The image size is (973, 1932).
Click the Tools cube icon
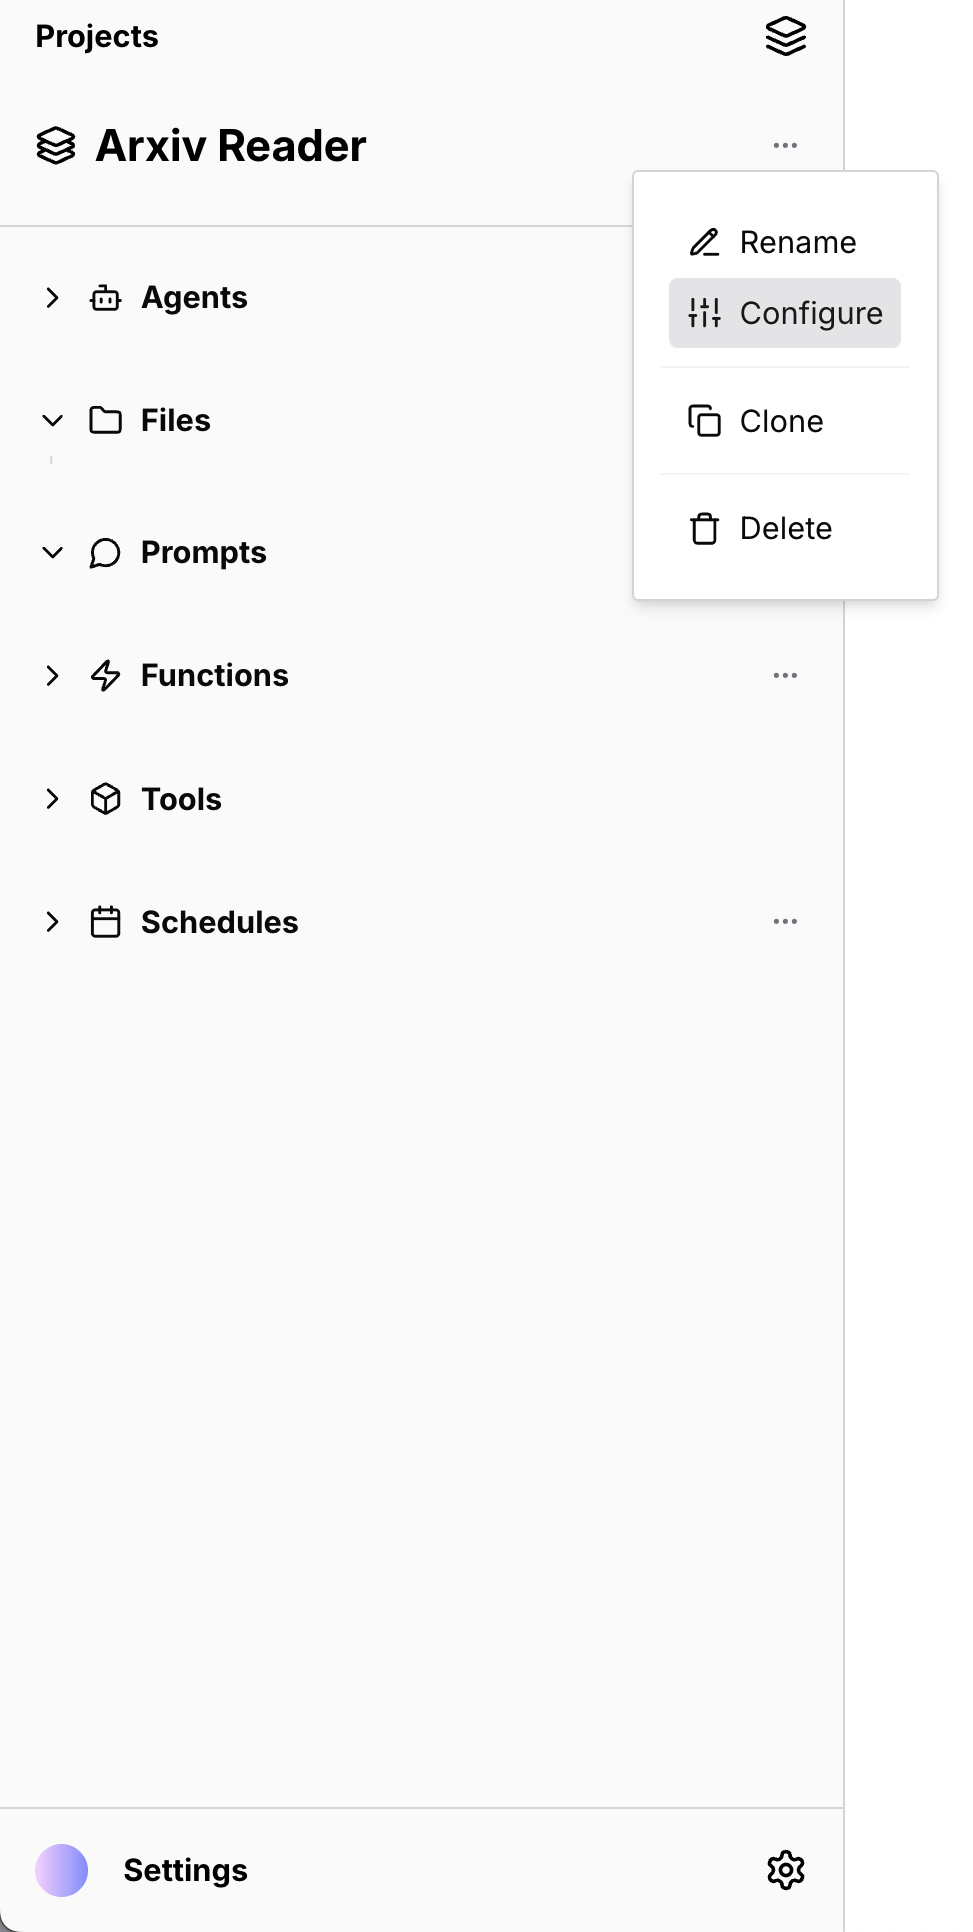point(105,799)
